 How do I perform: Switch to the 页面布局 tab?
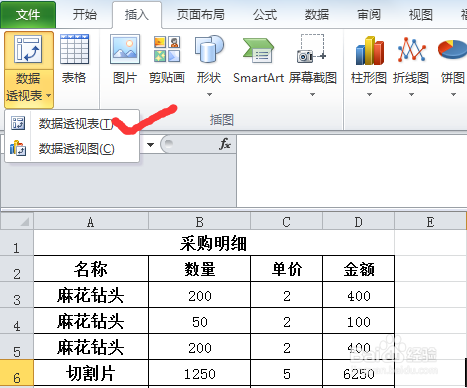pos(201,15)
